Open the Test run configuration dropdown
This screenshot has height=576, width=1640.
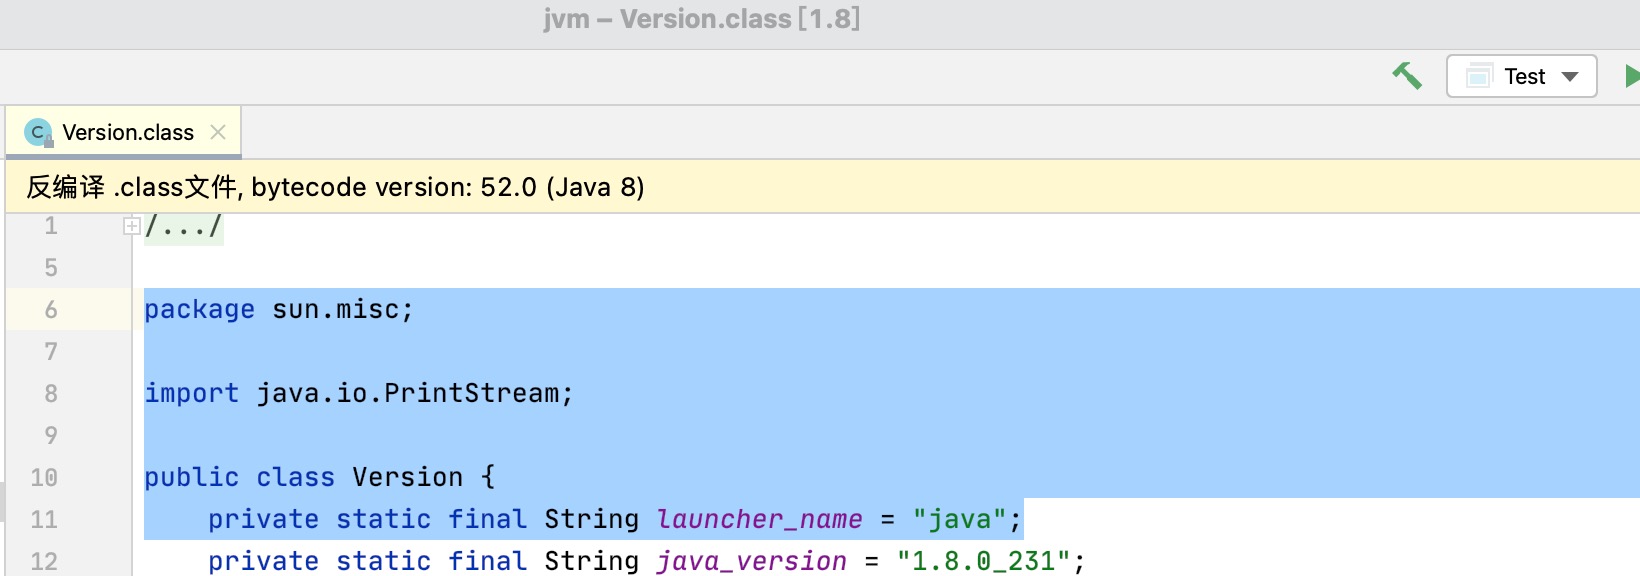(x=1521, y=76)
